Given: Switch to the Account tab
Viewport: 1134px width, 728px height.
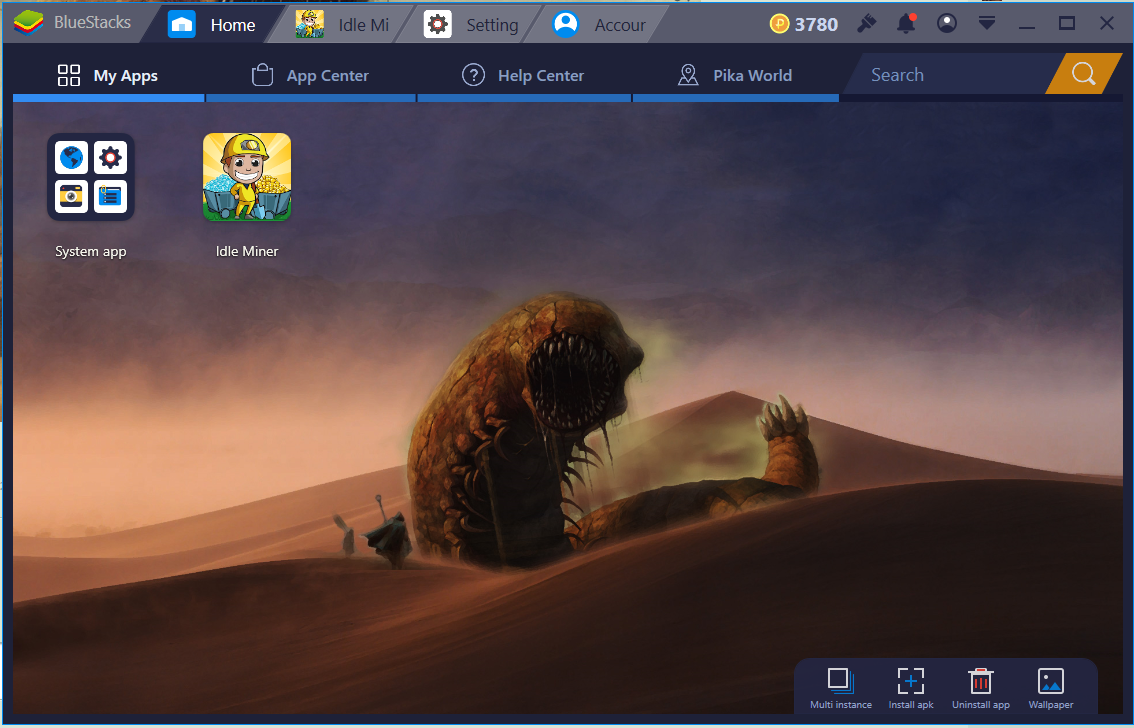Looking at the screenshot, I should tap(600, 25).
